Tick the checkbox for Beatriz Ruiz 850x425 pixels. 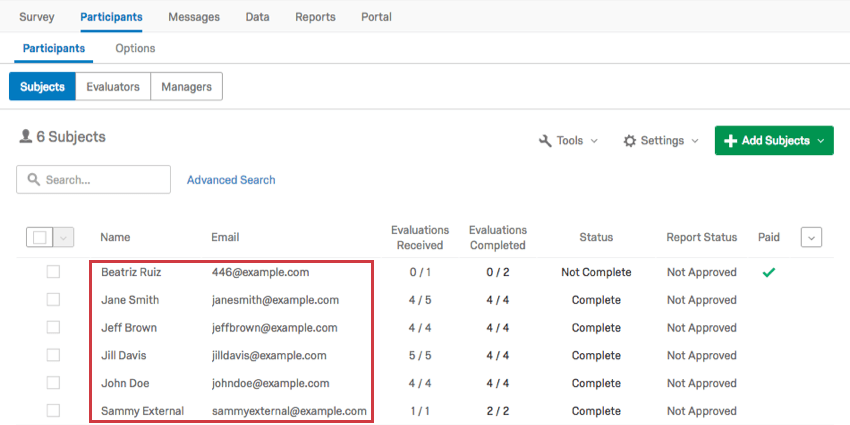[53, 272]
